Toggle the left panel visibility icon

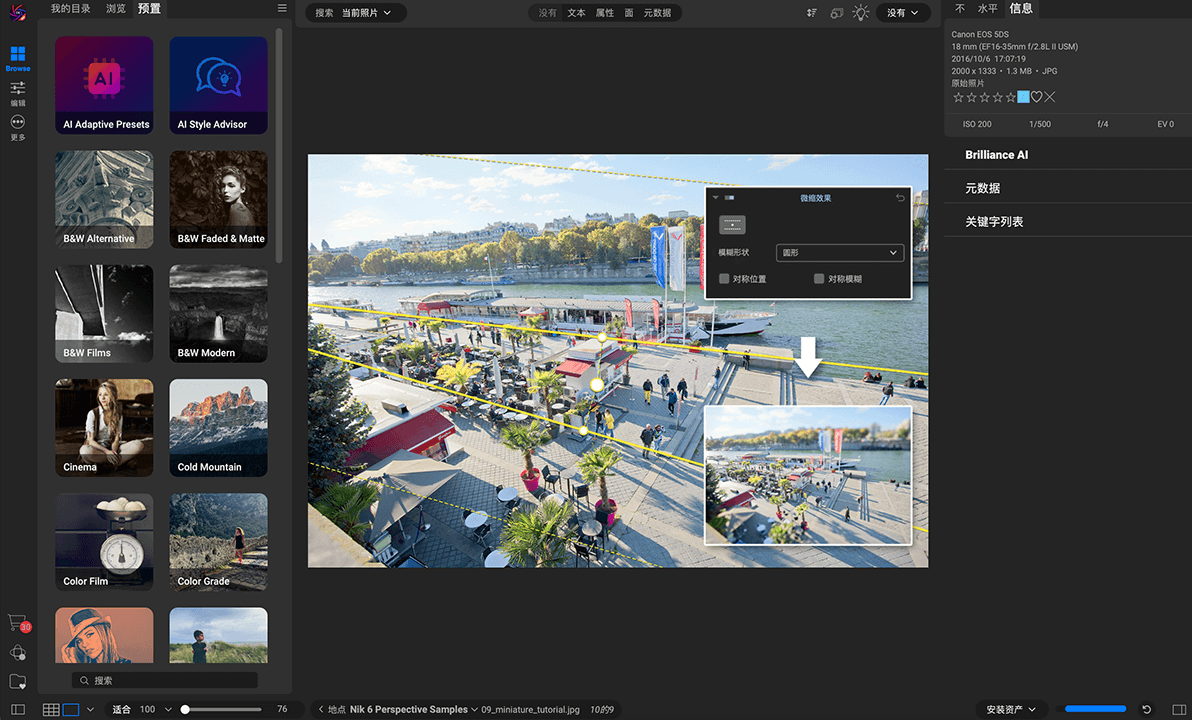pos(18,709)
